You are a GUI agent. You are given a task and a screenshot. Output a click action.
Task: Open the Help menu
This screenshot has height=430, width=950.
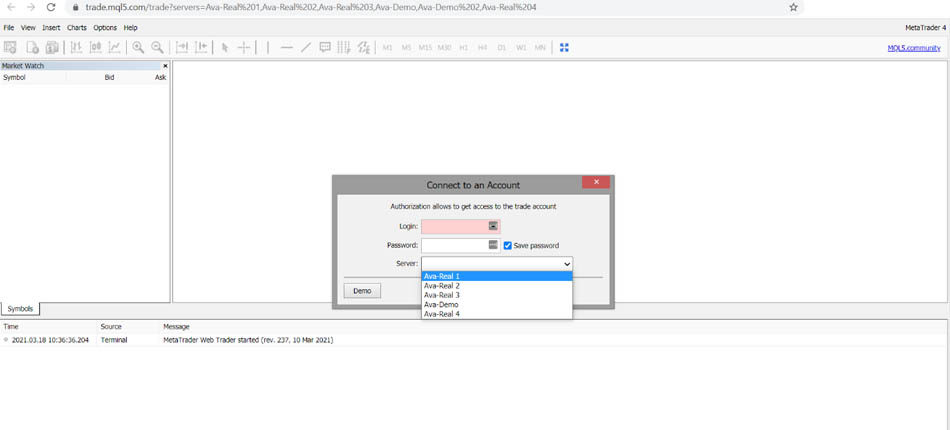[x=130, y=28]
